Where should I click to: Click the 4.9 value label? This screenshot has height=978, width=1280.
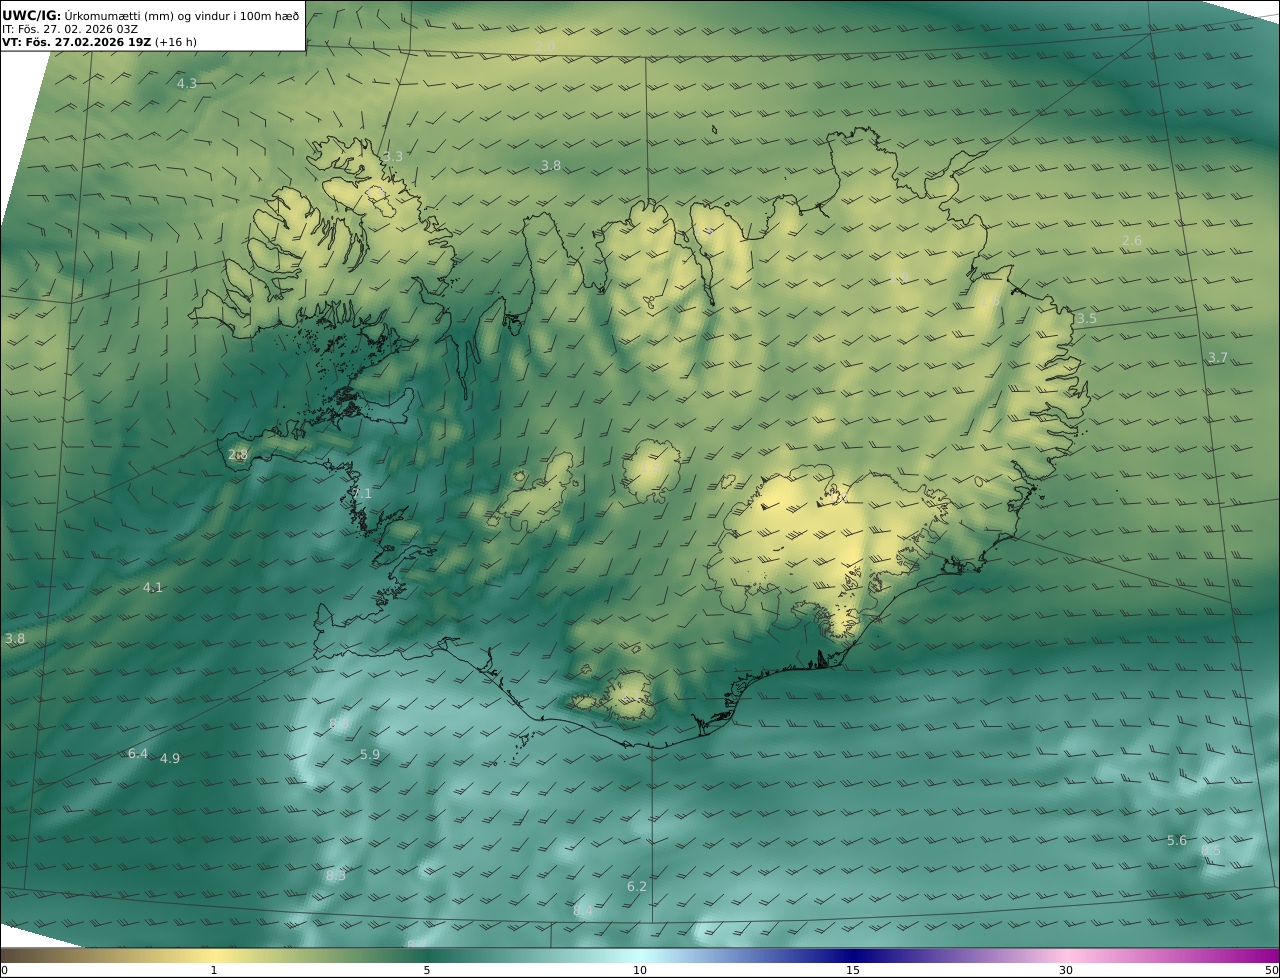170,759
